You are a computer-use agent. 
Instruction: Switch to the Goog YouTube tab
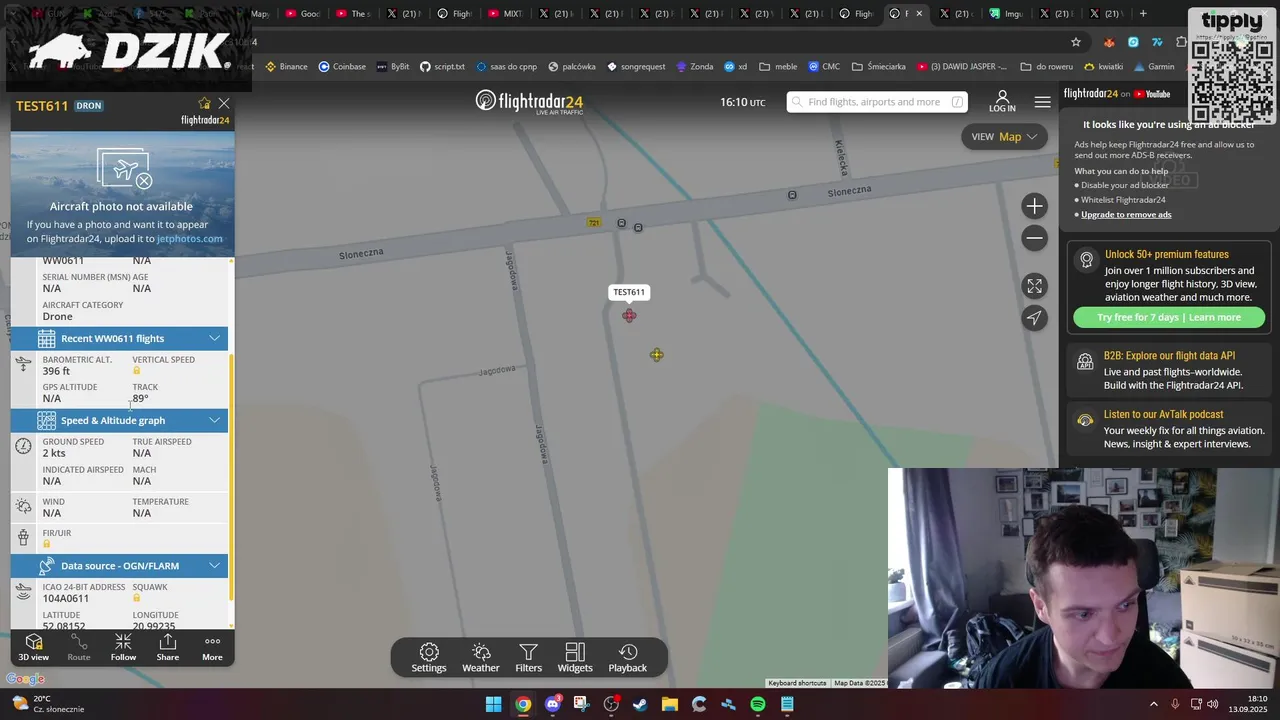pyautogui.click(x=303, y=14)
